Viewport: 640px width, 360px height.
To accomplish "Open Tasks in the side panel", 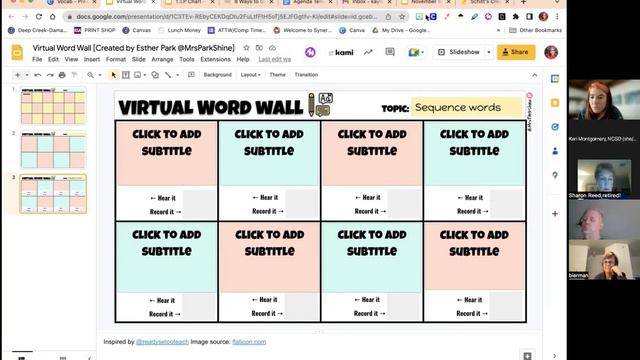I will pos(555,127).
